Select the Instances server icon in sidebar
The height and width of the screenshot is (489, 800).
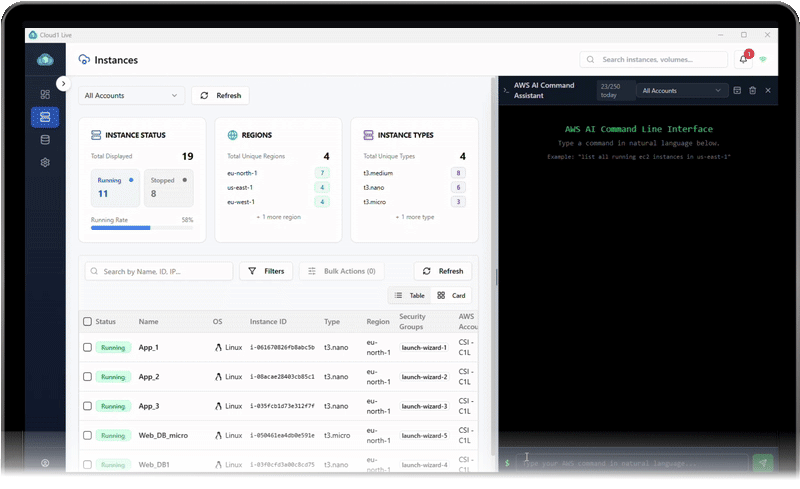click(x=45, y=117)
